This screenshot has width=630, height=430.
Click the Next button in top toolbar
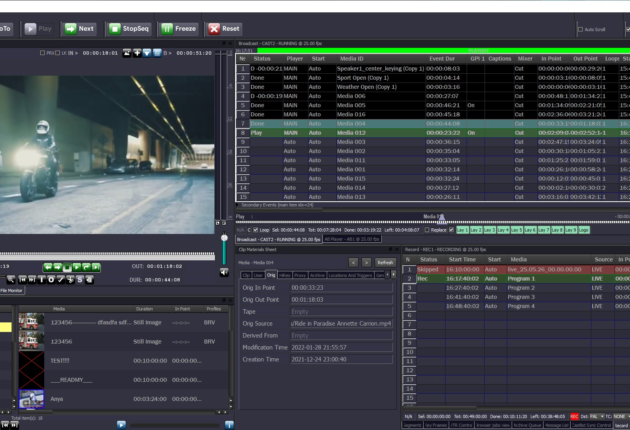click(80, 29)
